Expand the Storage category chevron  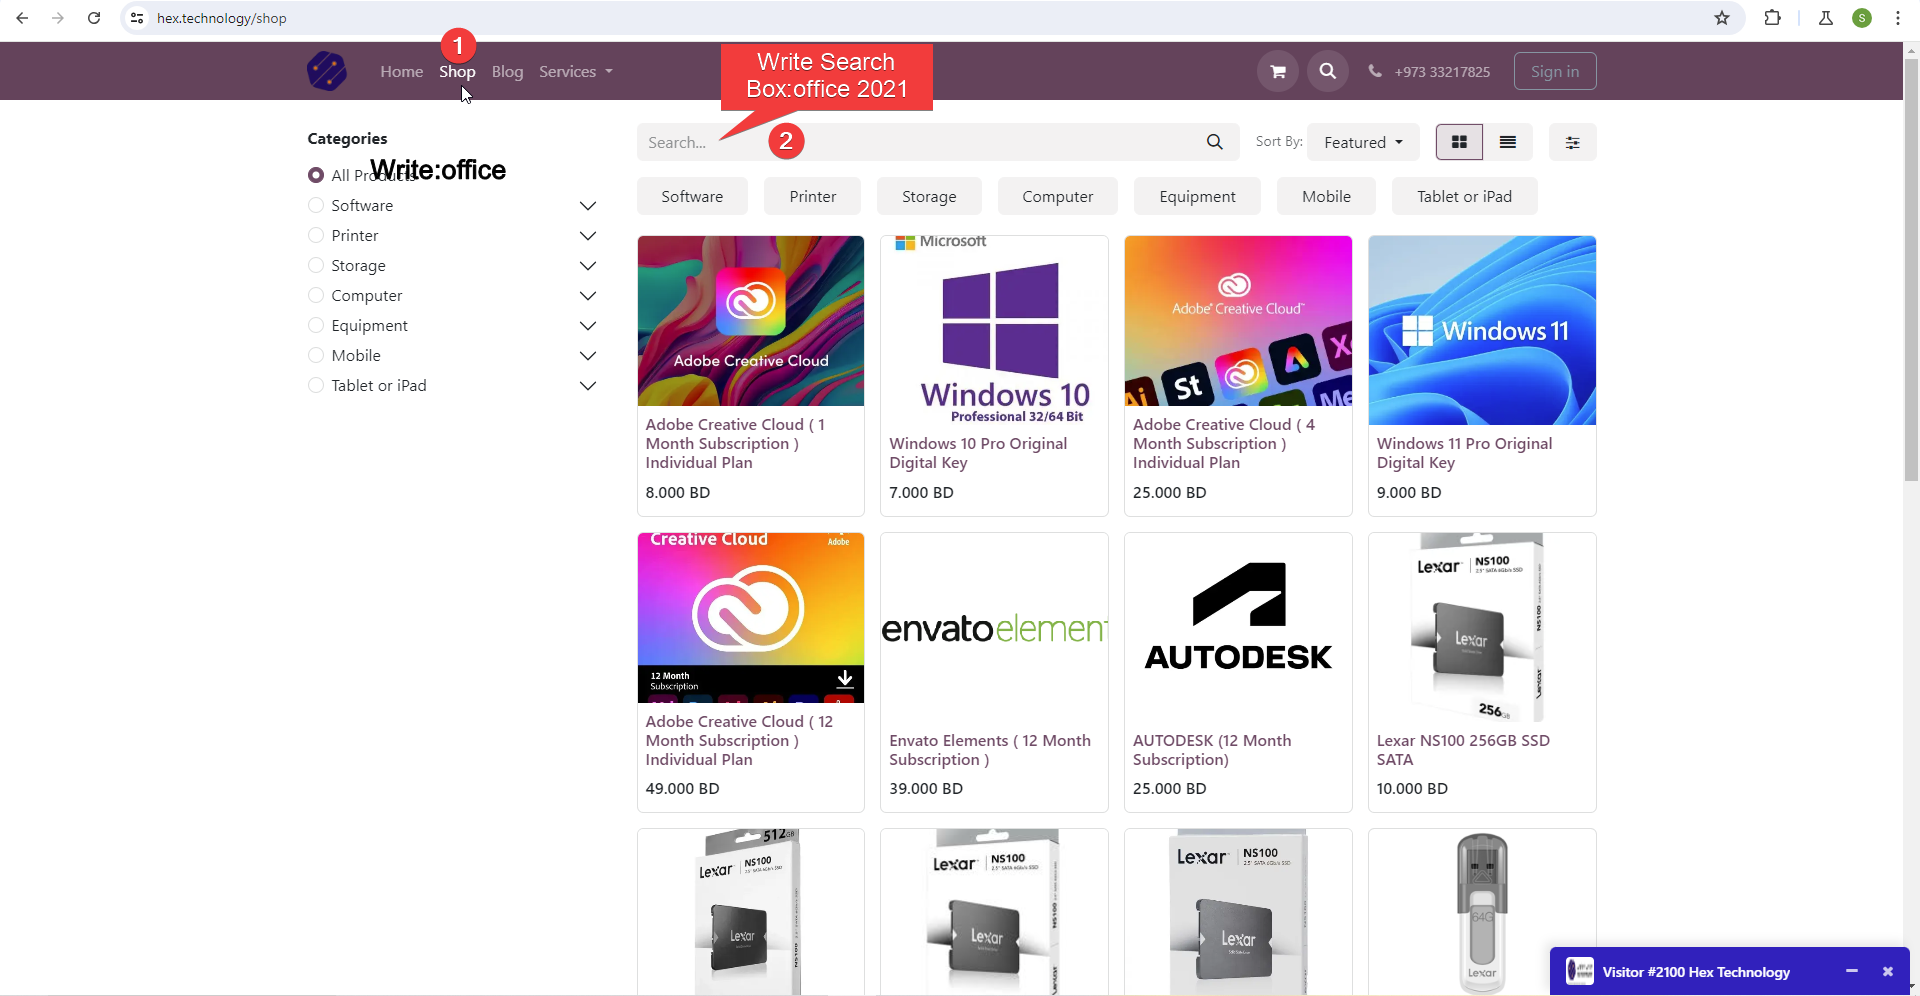click(588, 266)
